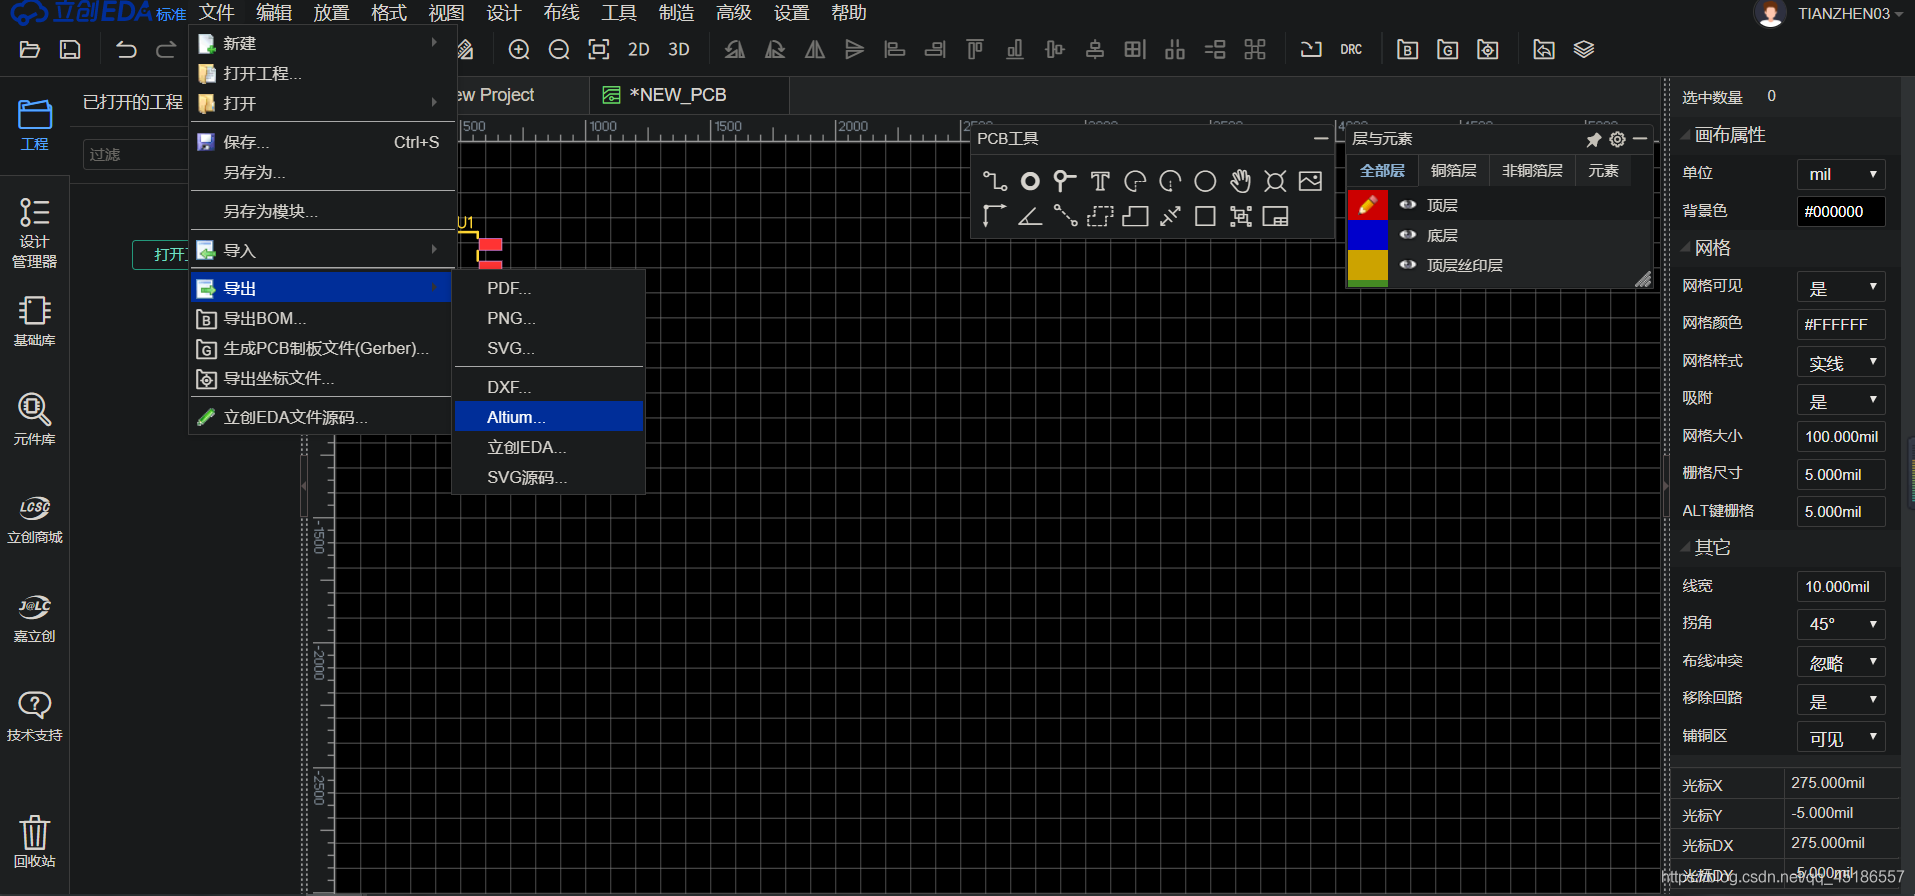Image resolution: width=1915 pixels, height=896 pixels.
Task: Open the 回收站 recycle bin
Action: 34,841
